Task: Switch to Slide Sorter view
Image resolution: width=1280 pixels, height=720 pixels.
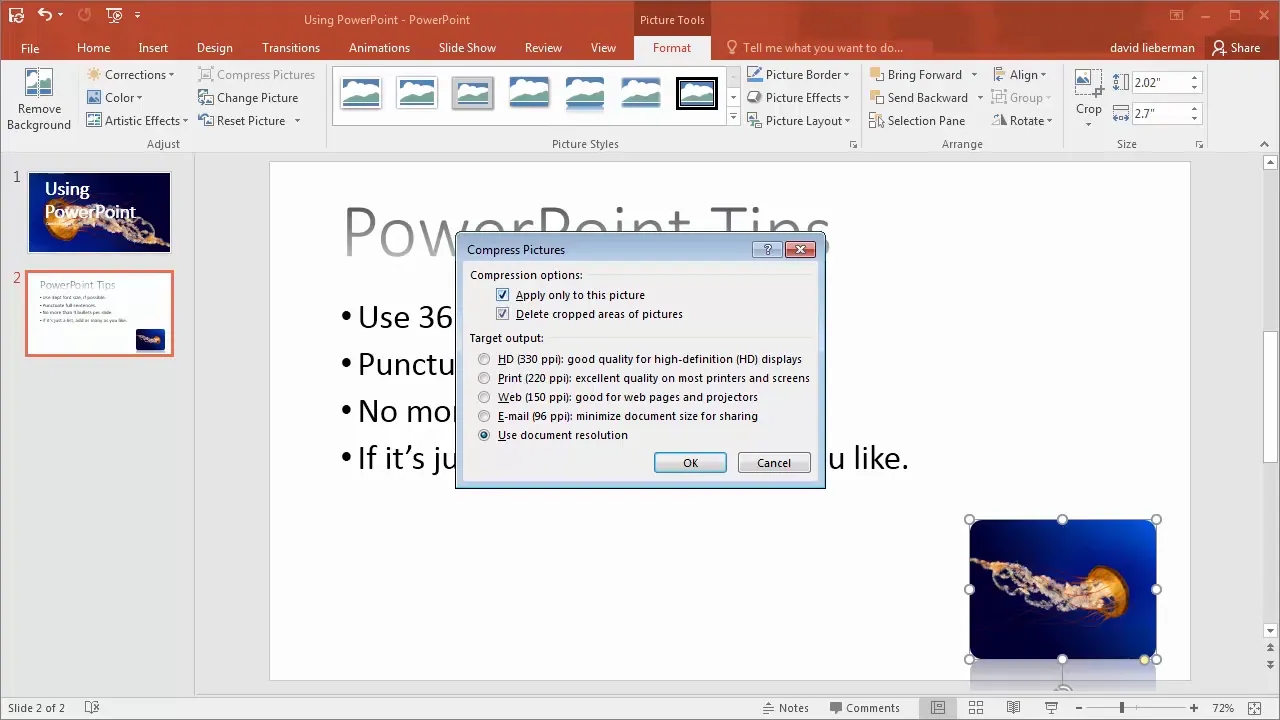Action: click(975, 708)
